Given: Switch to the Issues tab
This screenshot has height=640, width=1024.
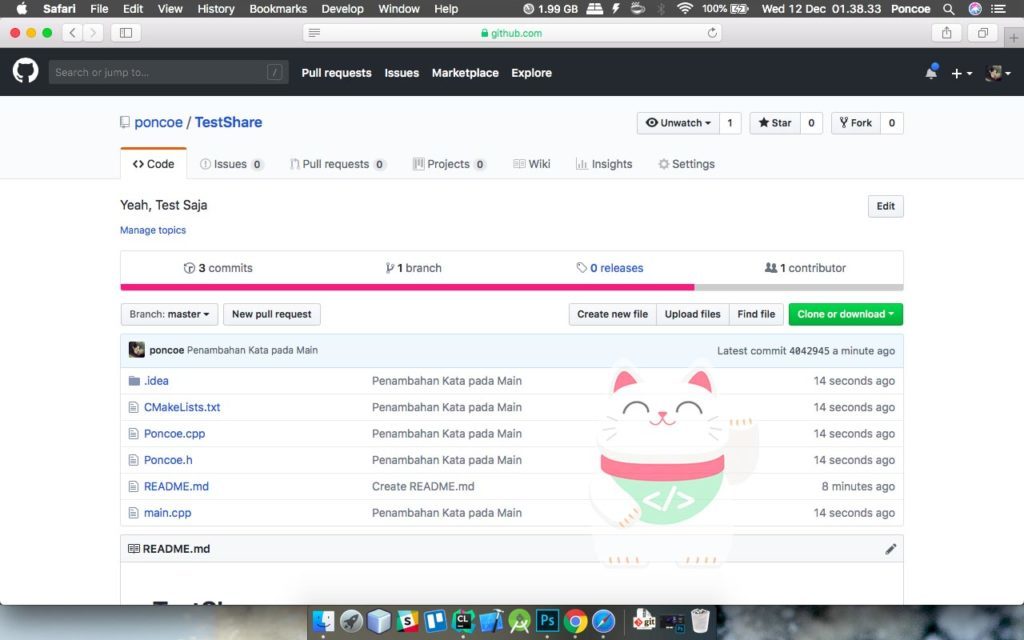Looking at the screenshot, I should 231,164.
